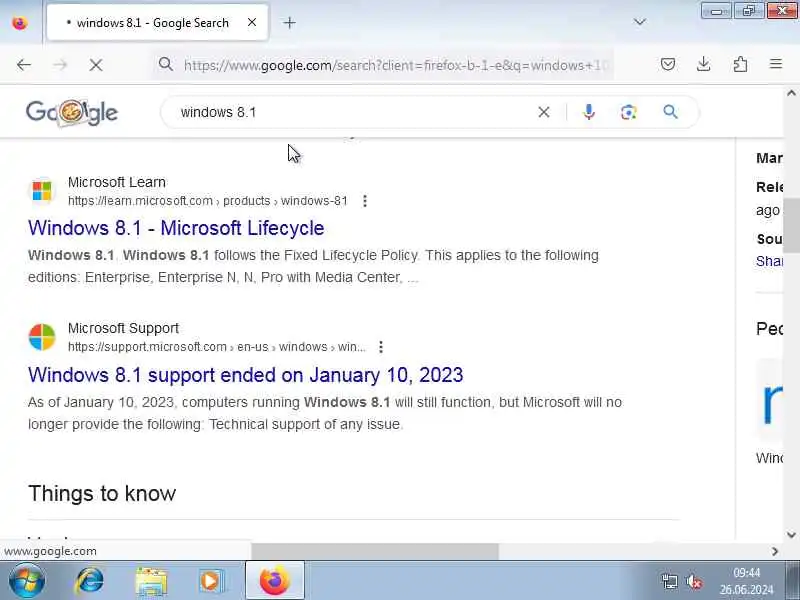Go back using the back arrow
Viewport: 800px width, 600px height.
pyautogui.click(x=24, y=65)
